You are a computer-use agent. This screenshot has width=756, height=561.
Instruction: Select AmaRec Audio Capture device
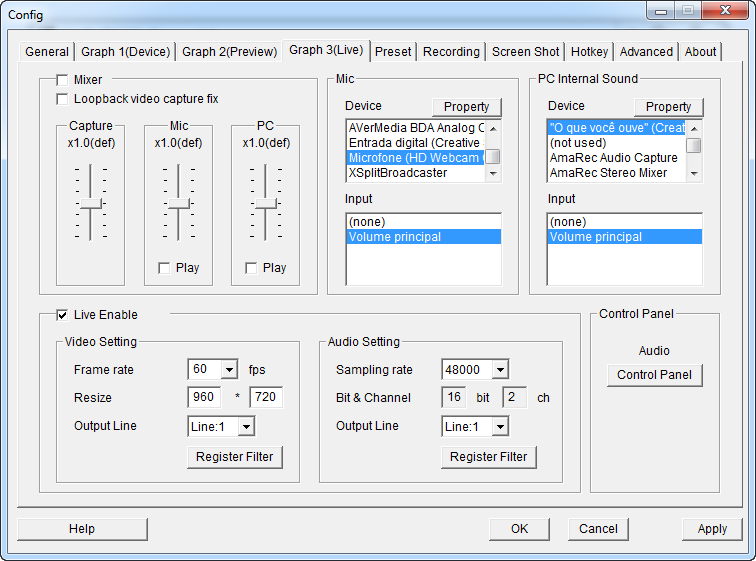click(x=617, y=158)
